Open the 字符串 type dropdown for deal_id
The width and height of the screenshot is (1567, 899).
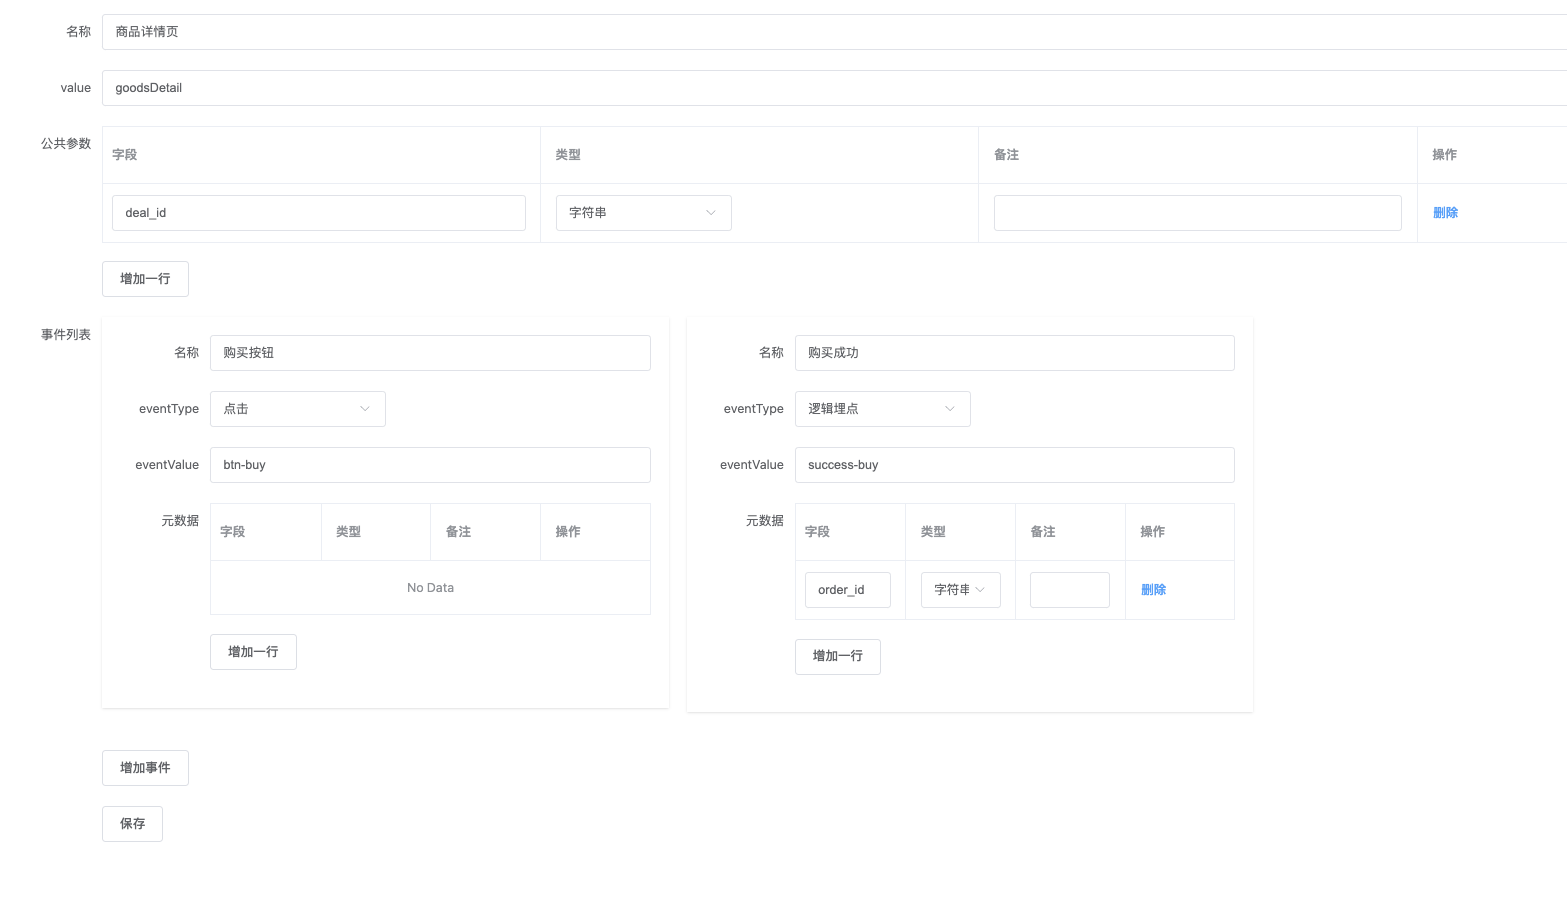point(643,212)
